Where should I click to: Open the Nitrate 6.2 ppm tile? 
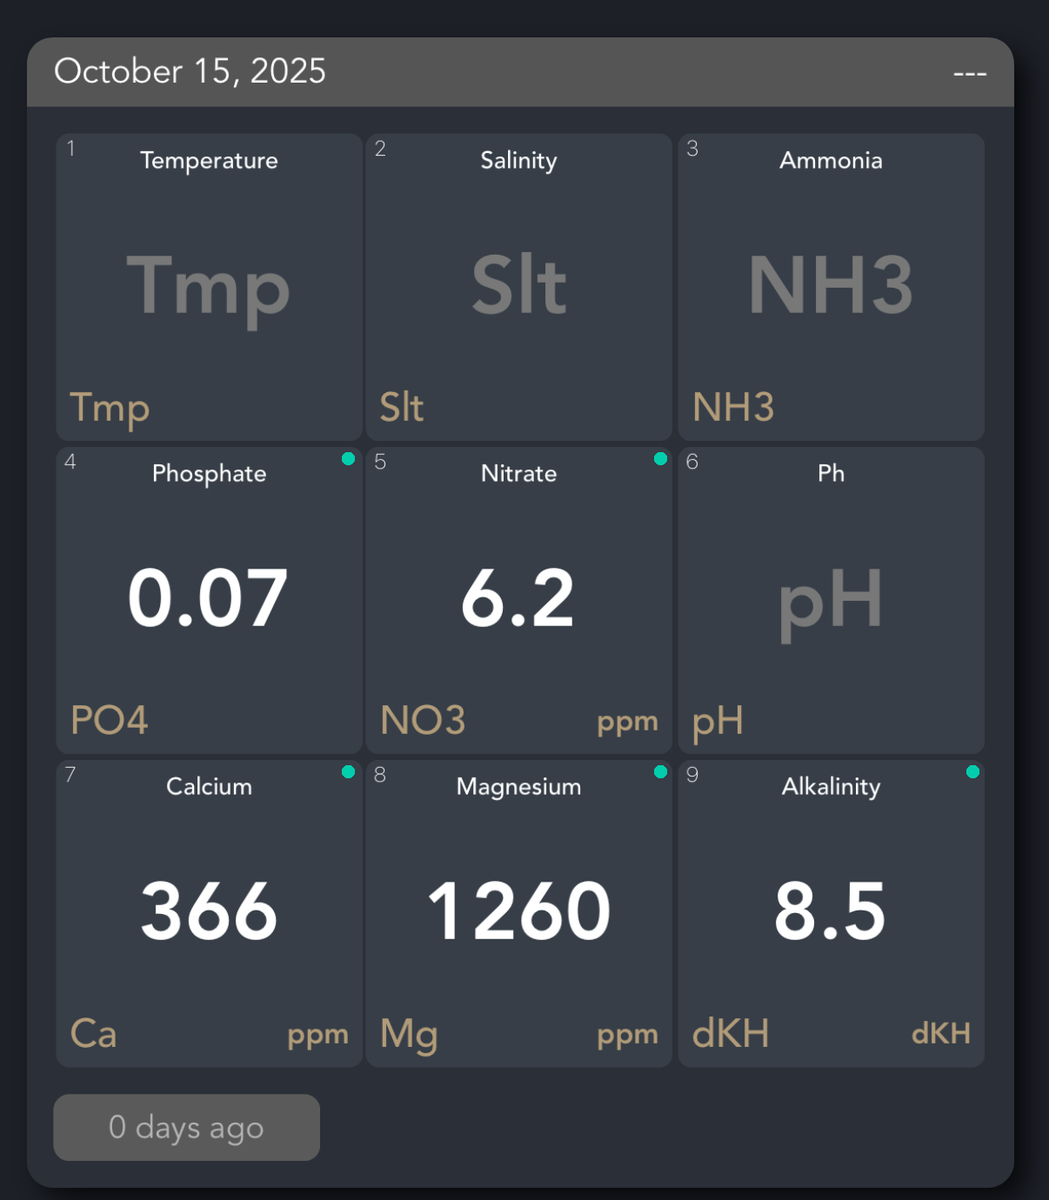(518, 599)
